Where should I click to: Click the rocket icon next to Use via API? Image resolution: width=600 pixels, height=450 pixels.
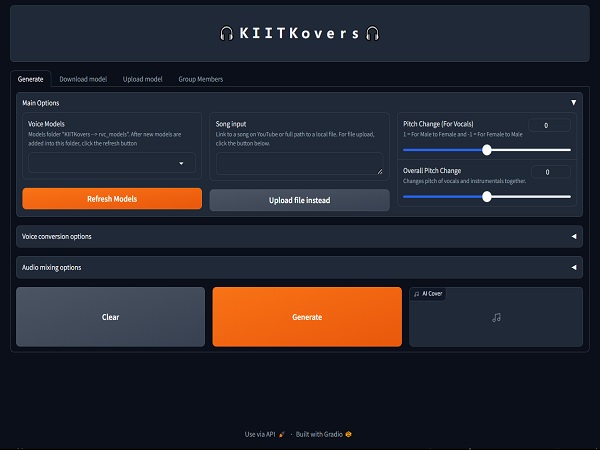(282, 434)
